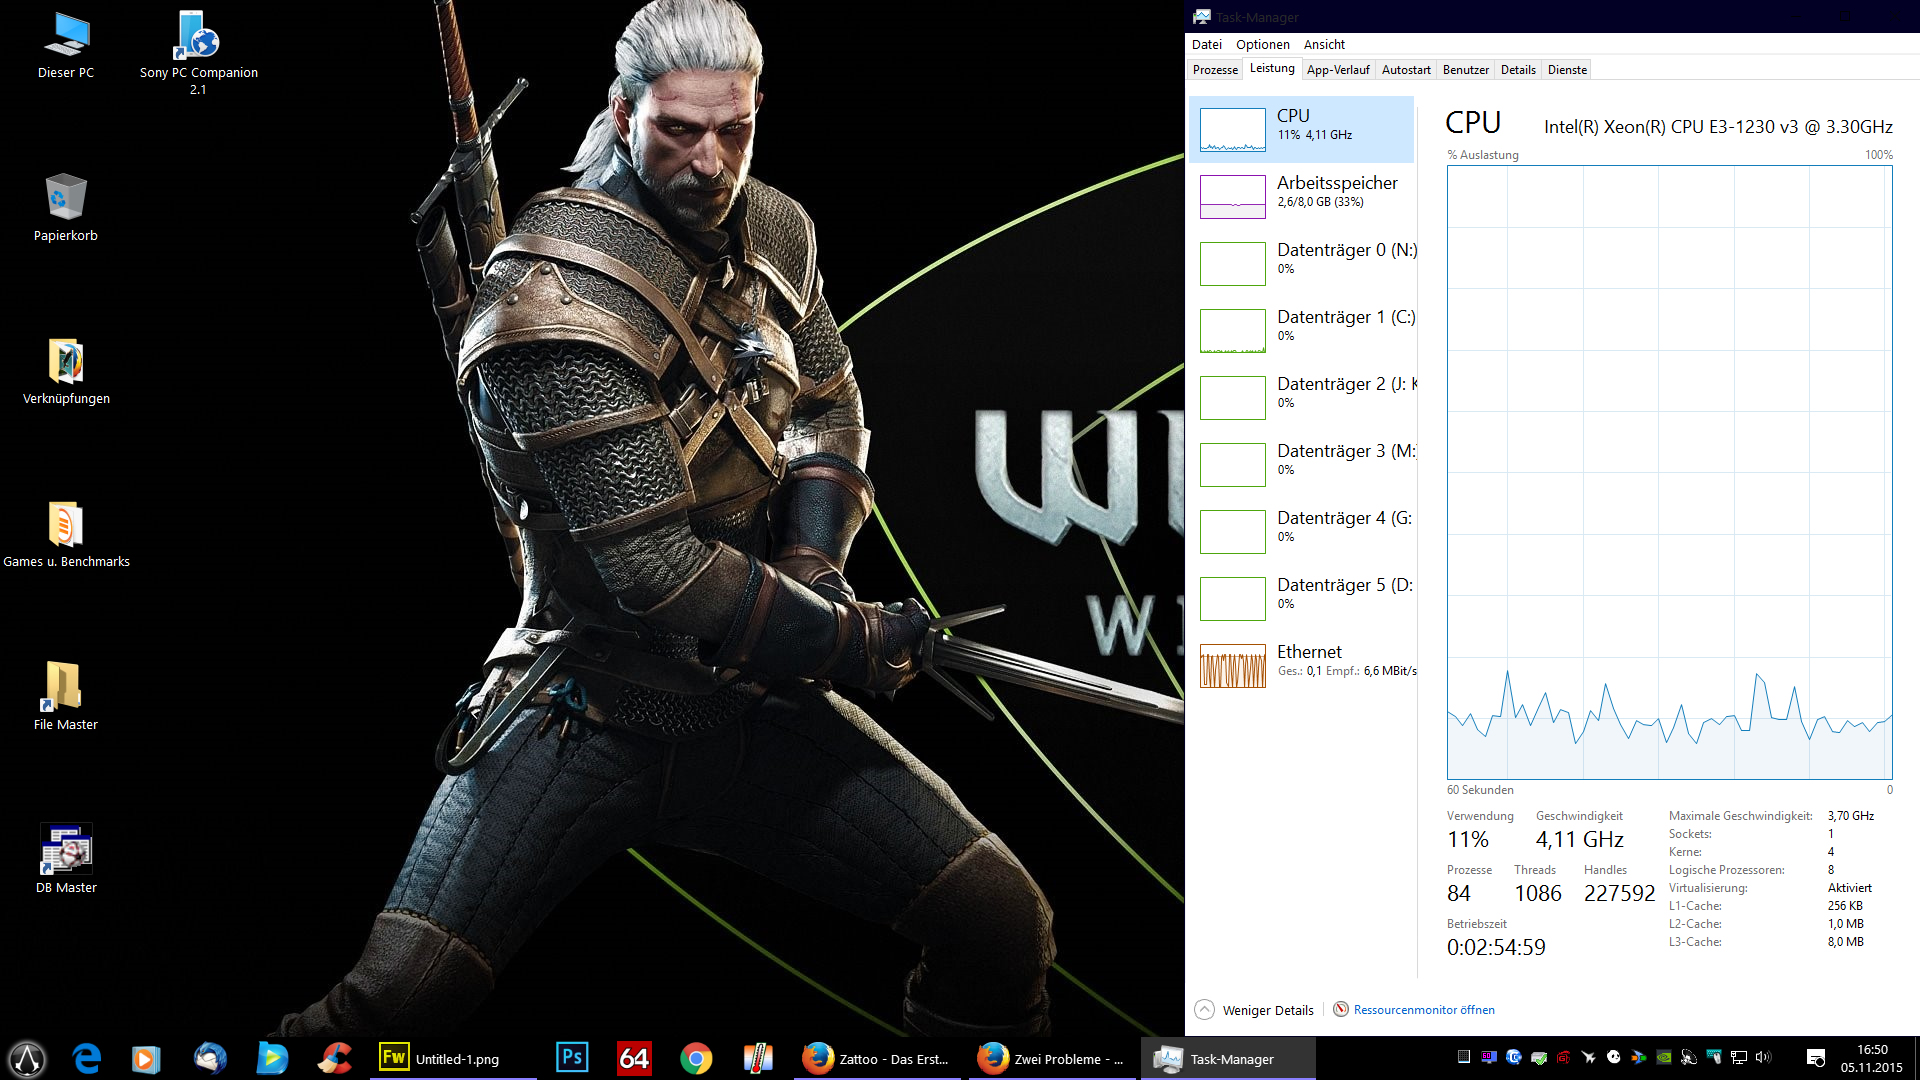Open the Ansicht menu
Viewport: 1920px width, 1080px height.
pyautogui.click(x=1324, y=45)
